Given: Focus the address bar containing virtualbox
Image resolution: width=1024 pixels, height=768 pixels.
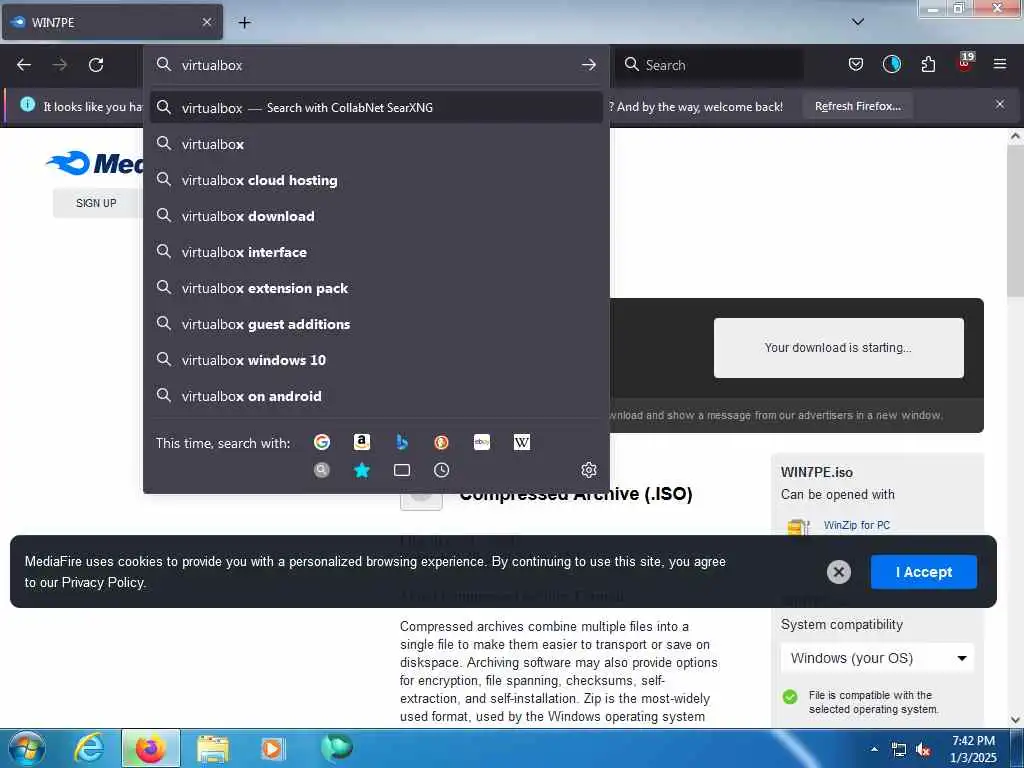Looking at the screenshot, I should pyautogui.click(x=376, y=65).
